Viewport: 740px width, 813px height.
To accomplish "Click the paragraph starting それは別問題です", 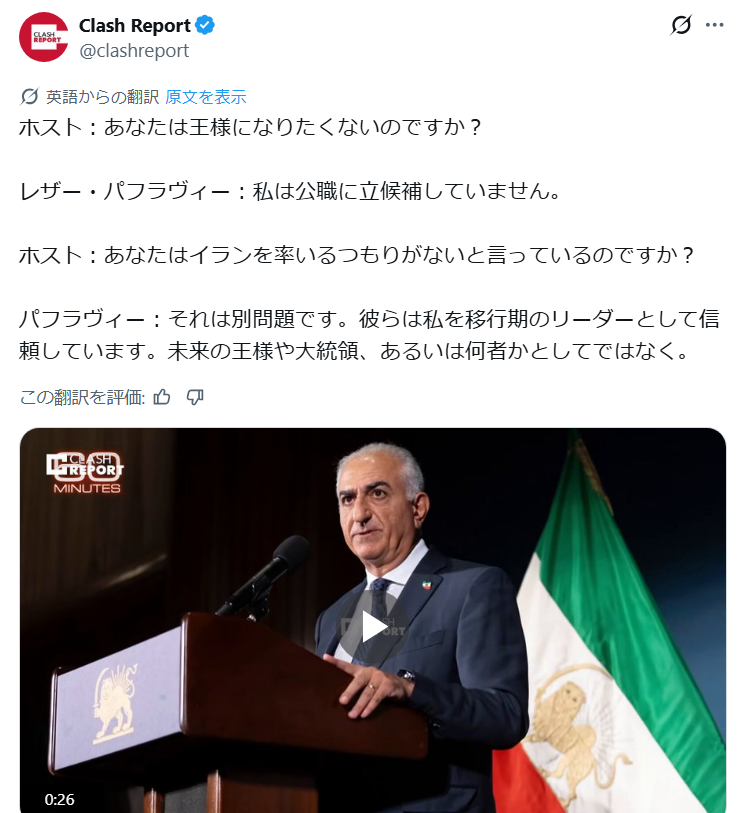I will [x=369, y=335].
